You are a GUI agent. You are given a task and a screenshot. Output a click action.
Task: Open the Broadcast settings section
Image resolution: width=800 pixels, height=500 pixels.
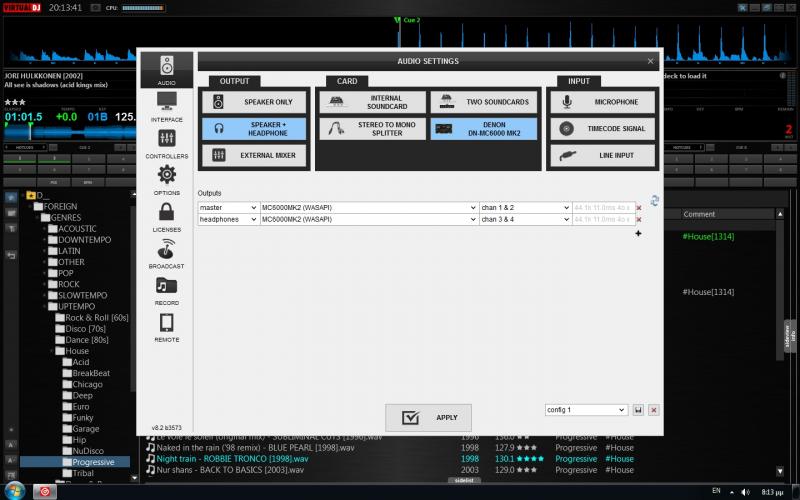point(166,252)
